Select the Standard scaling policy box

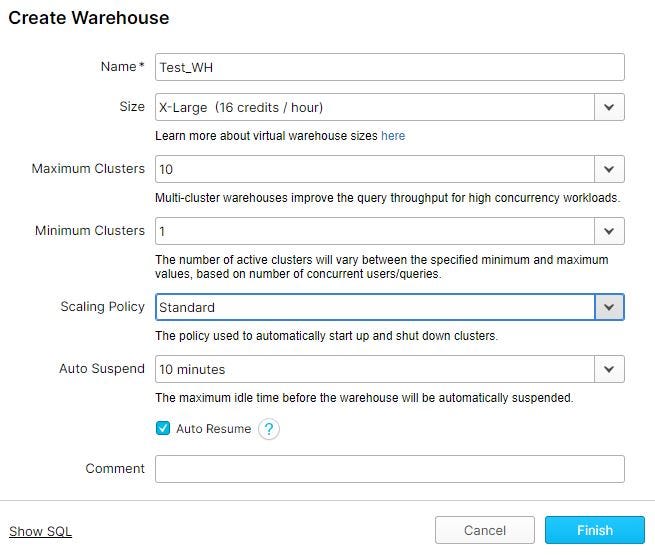coord(375,307)
